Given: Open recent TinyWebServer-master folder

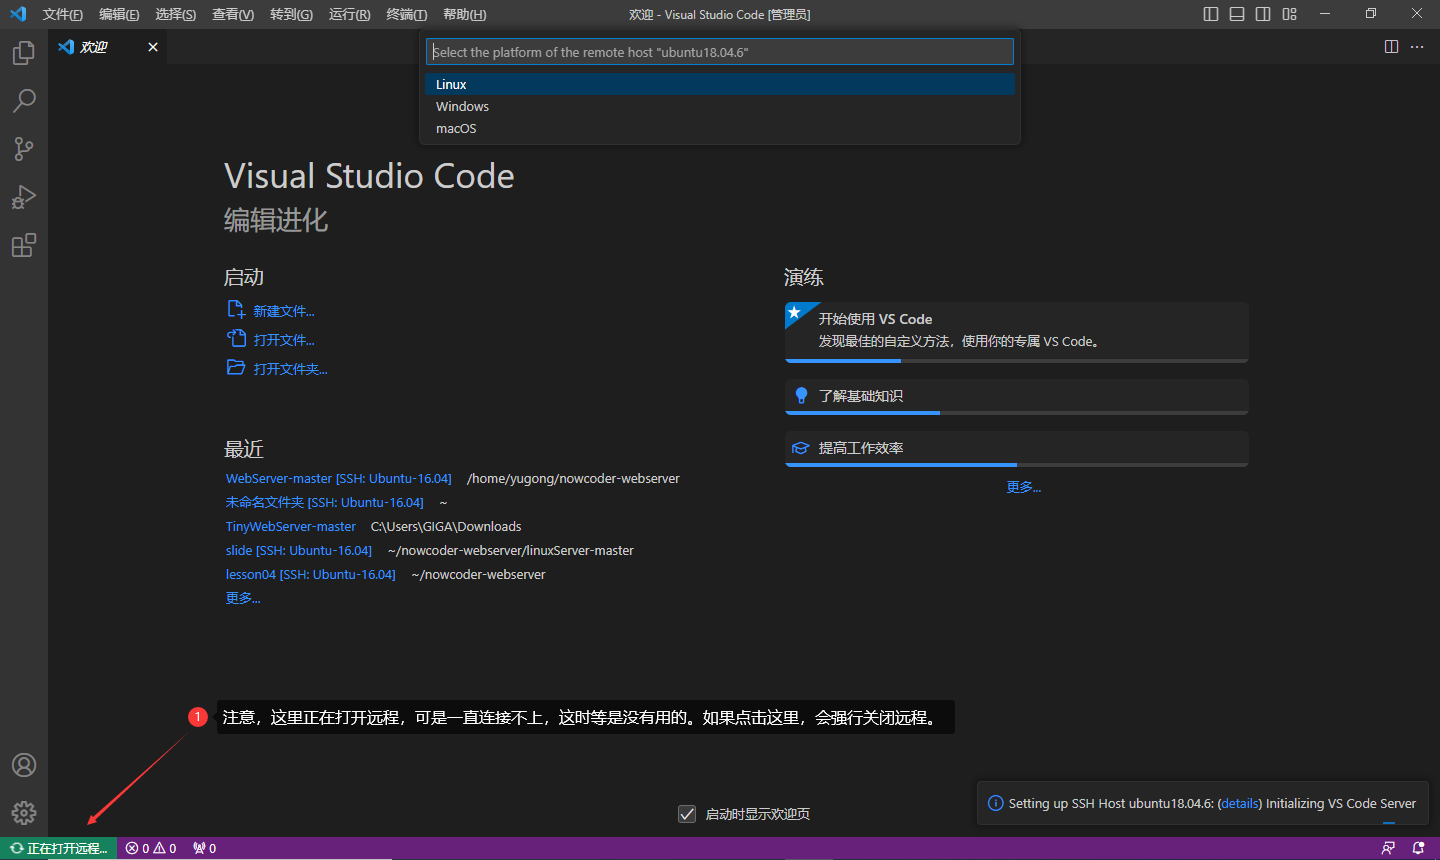Looking at the screenshot, I should 290,527.
